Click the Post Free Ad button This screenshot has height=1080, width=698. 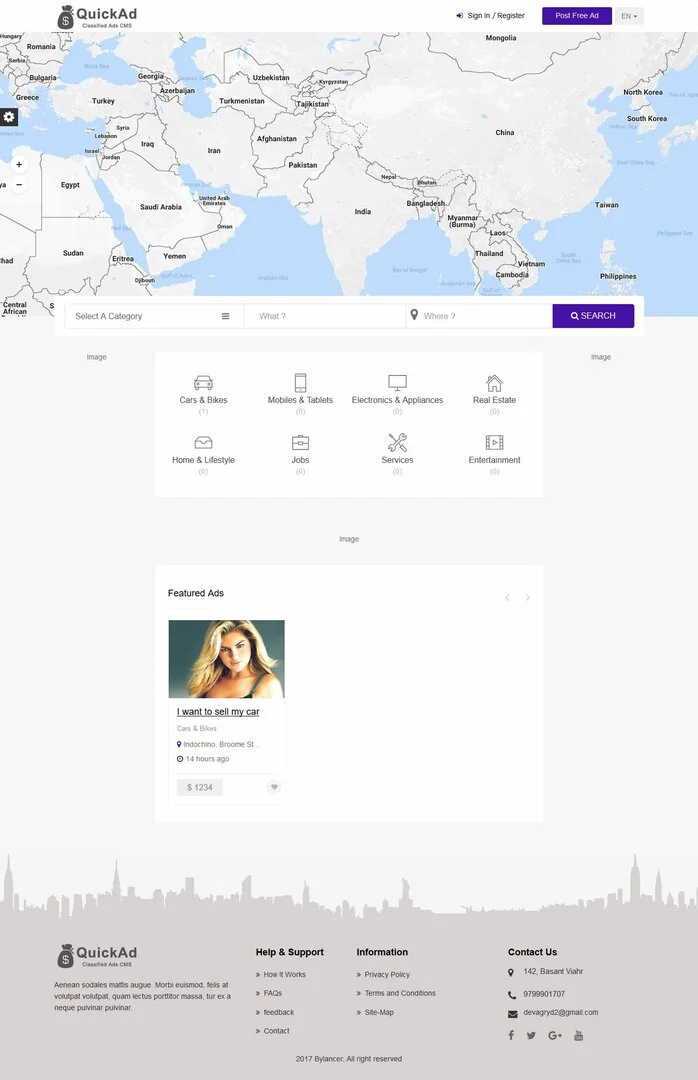577,16
